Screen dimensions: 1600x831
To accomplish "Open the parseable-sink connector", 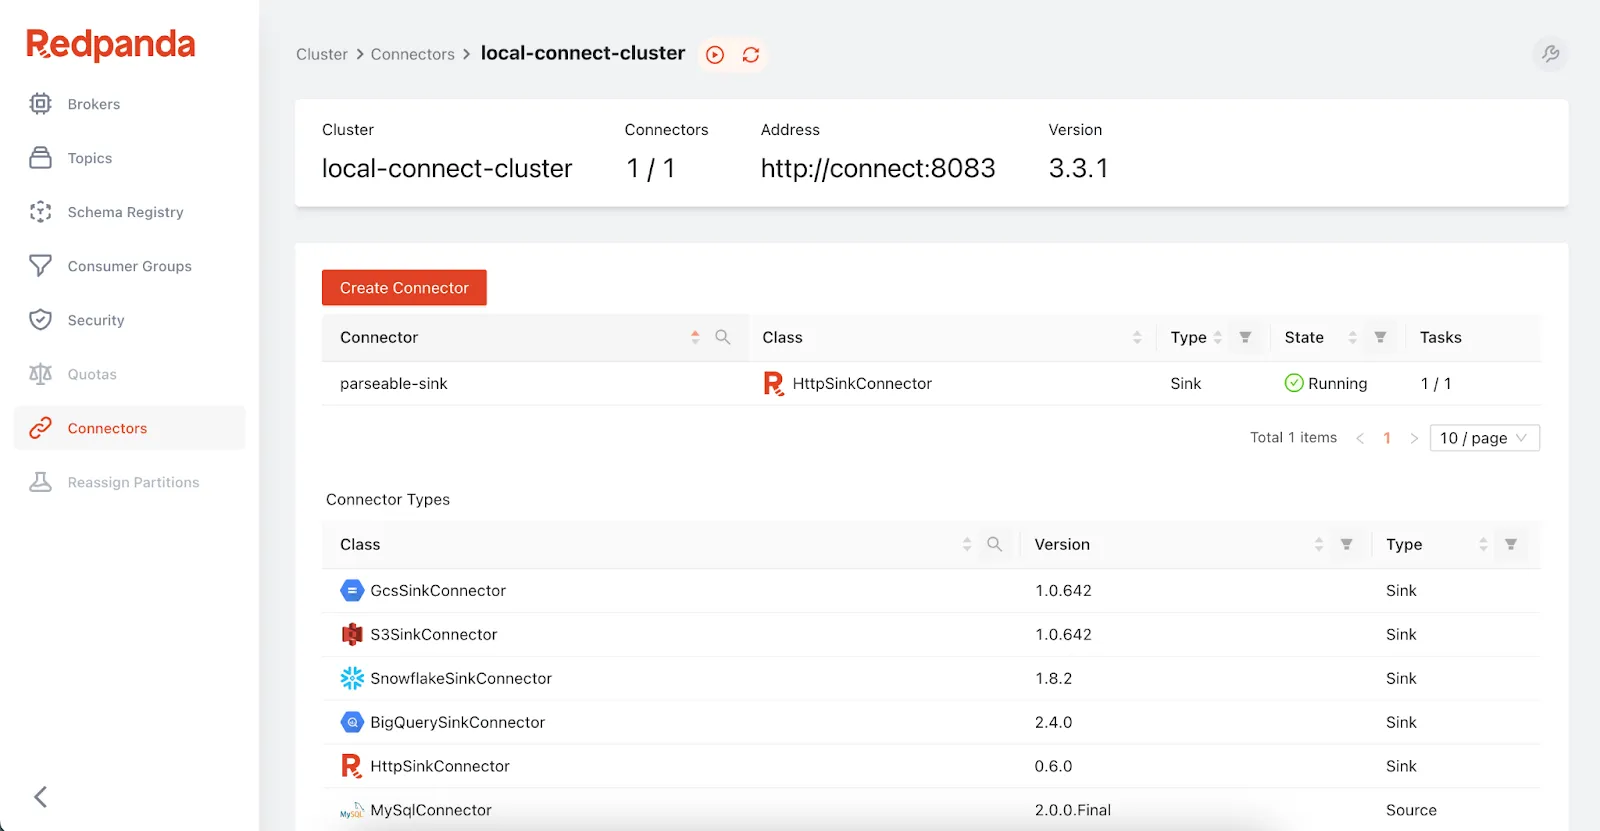I will tap(393, 384).
